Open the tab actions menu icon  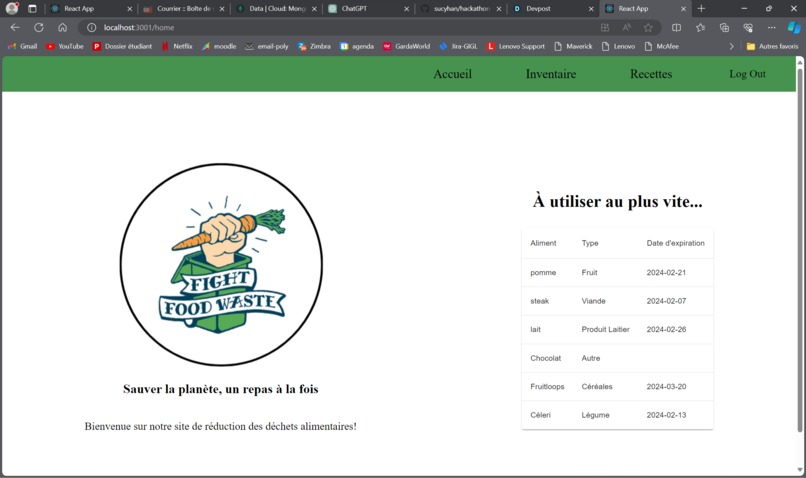[x=32, y=9]
